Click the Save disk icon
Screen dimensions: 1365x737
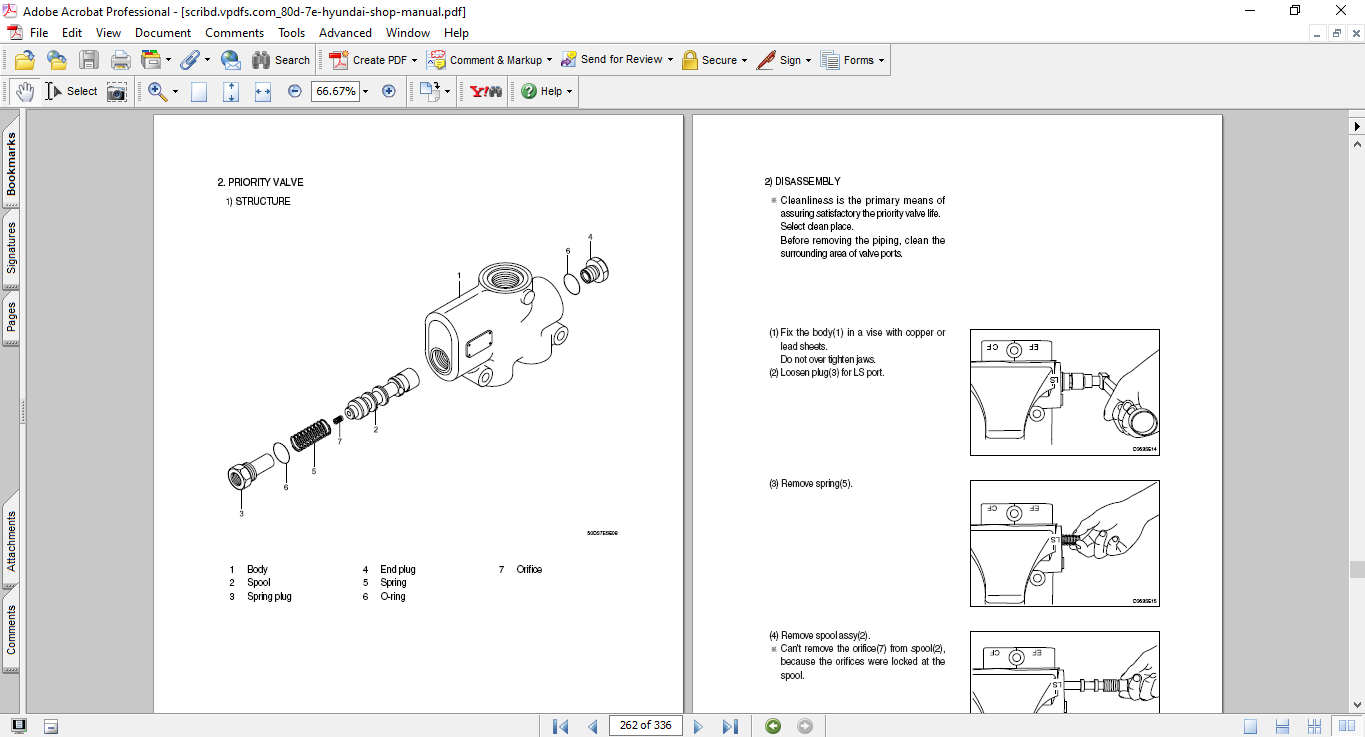pos(89,60)
